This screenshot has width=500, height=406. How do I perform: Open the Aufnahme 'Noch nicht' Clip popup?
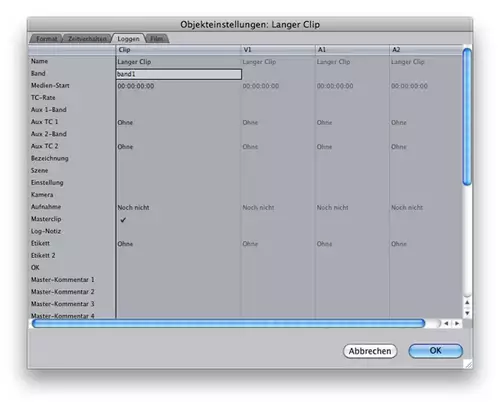tap(133, 207)
